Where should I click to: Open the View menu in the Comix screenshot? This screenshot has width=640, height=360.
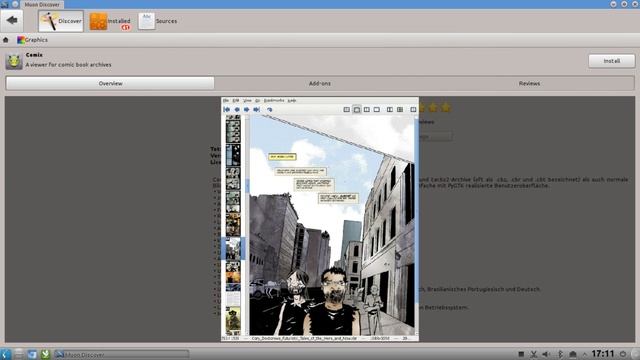tap(247, 100)
